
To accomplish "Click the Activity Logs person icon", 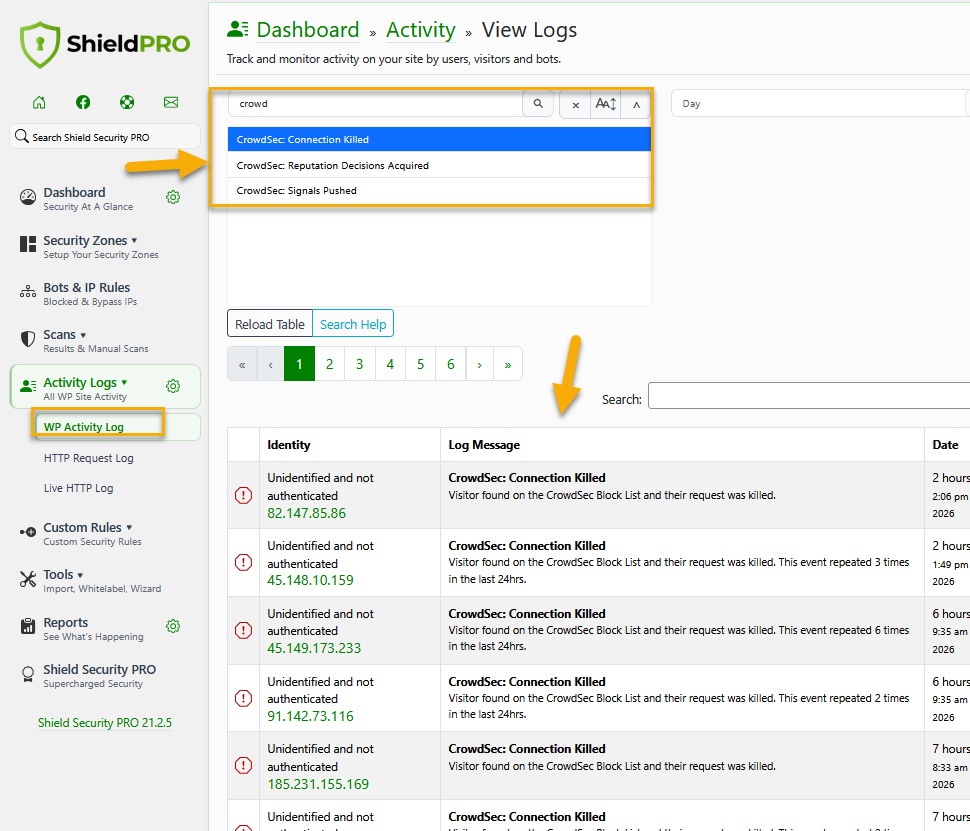I will tap(28, 386).
